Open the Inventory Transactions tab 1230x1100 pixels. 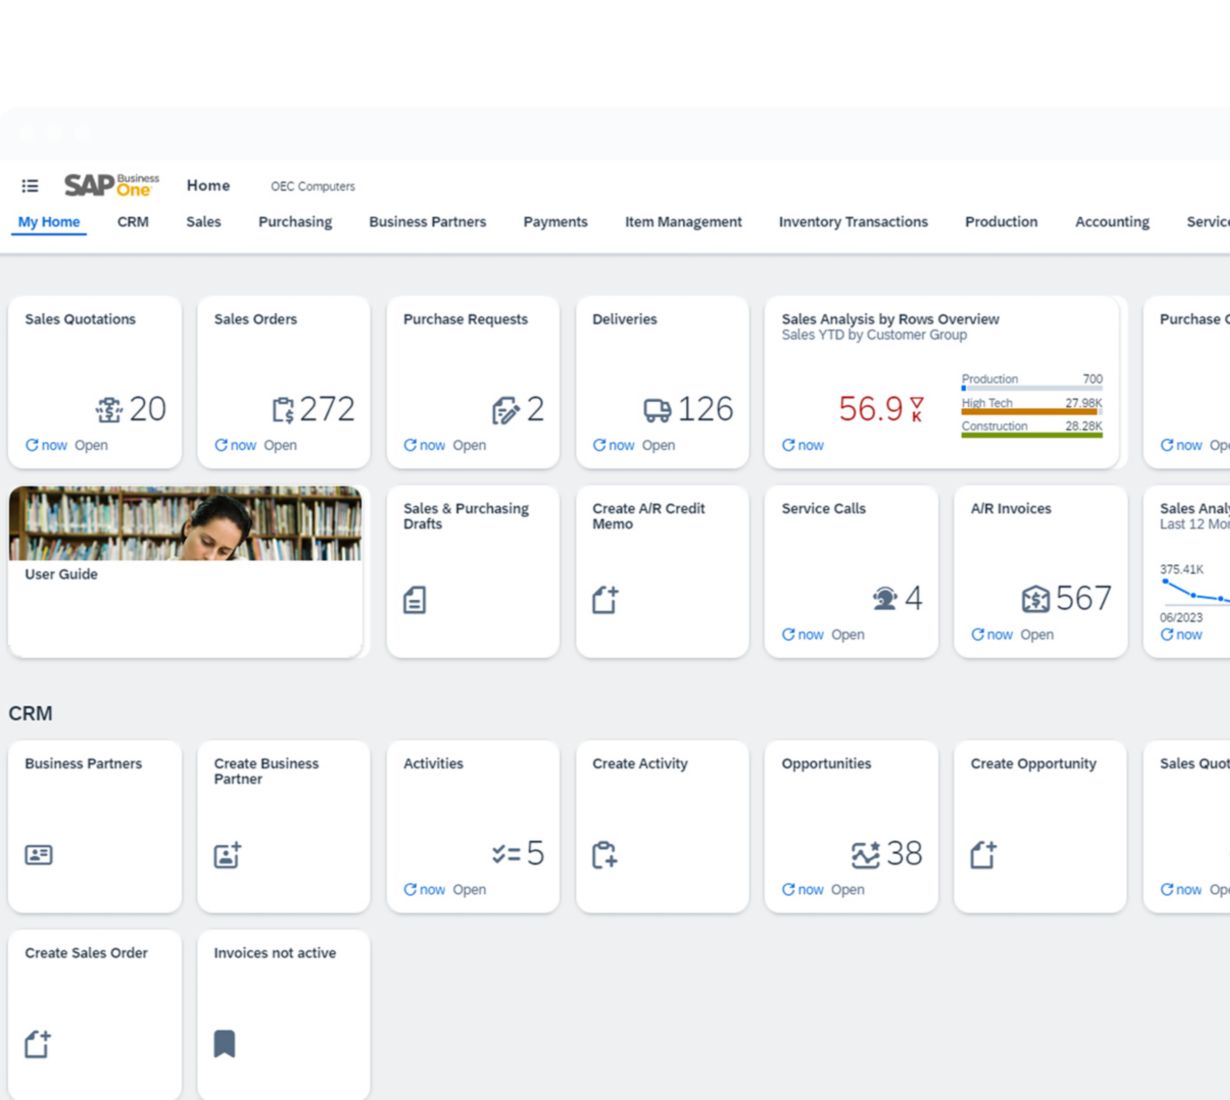click(853, 222)
